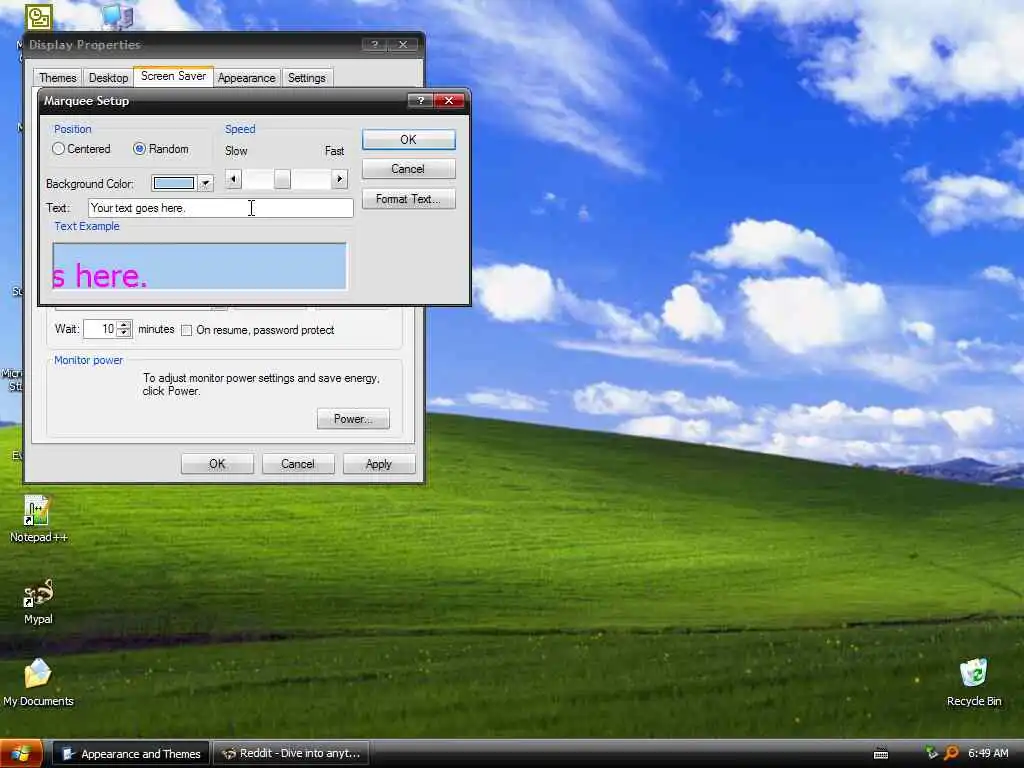This screenshot has height=768, width=1024.
Task: Open the Notepad++ desktop shortcut
Action: pos(38,519)
